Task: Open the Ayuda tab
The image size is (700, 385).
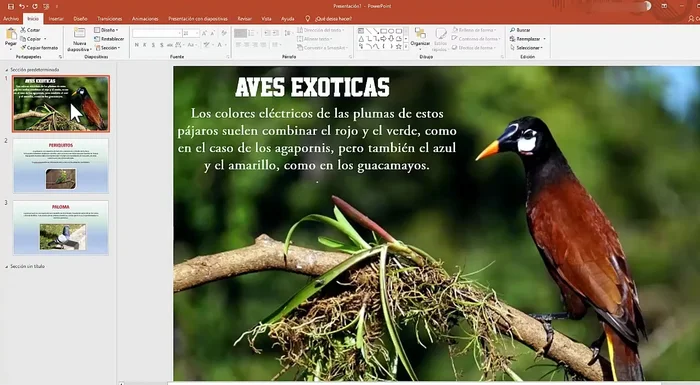Action: (288, 19)
